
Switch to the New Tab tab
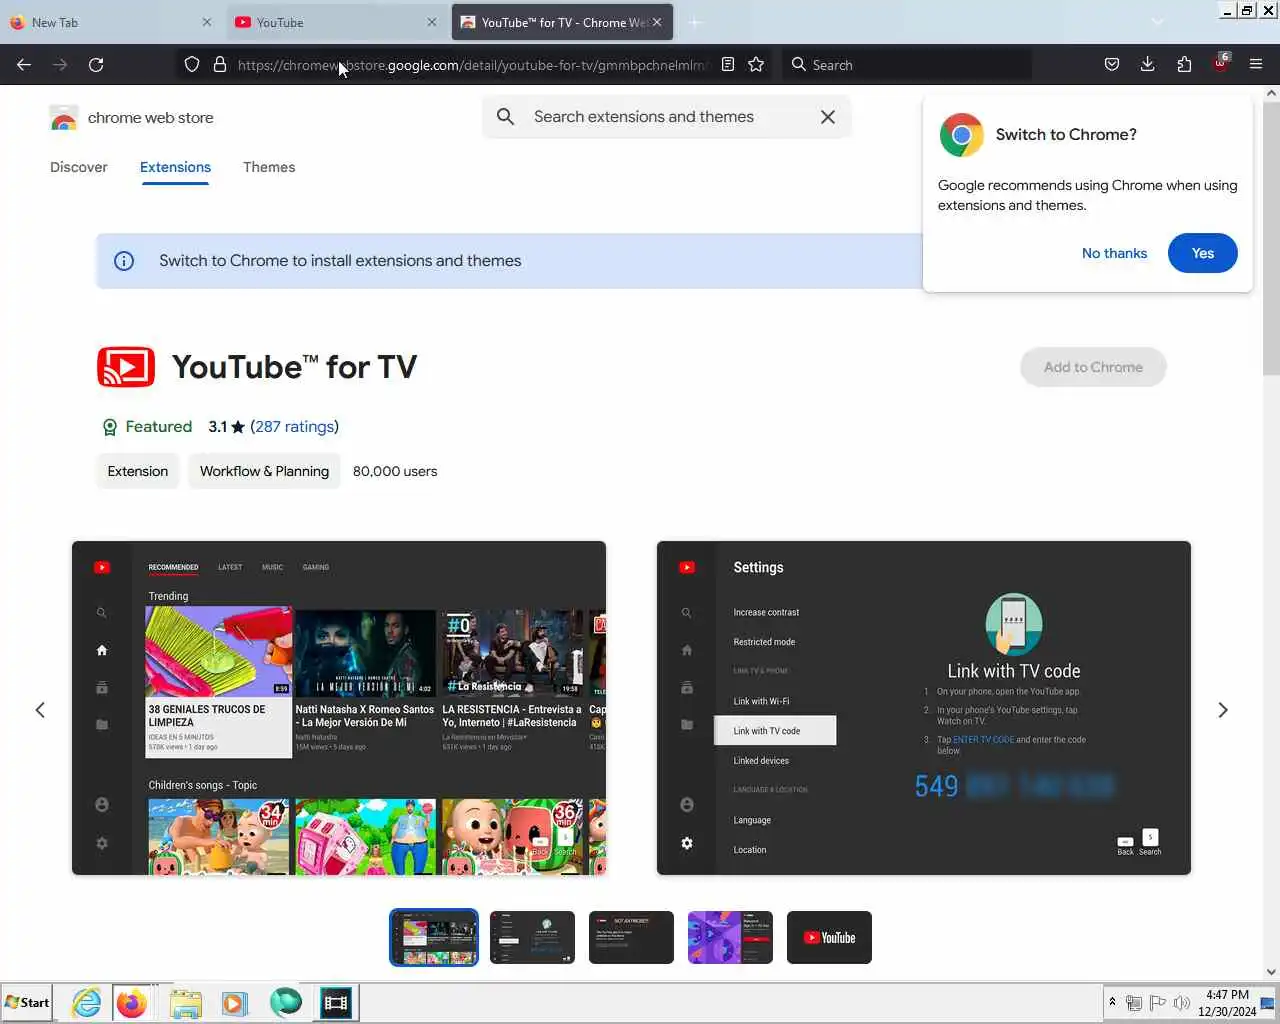click(x=110, y=22)
